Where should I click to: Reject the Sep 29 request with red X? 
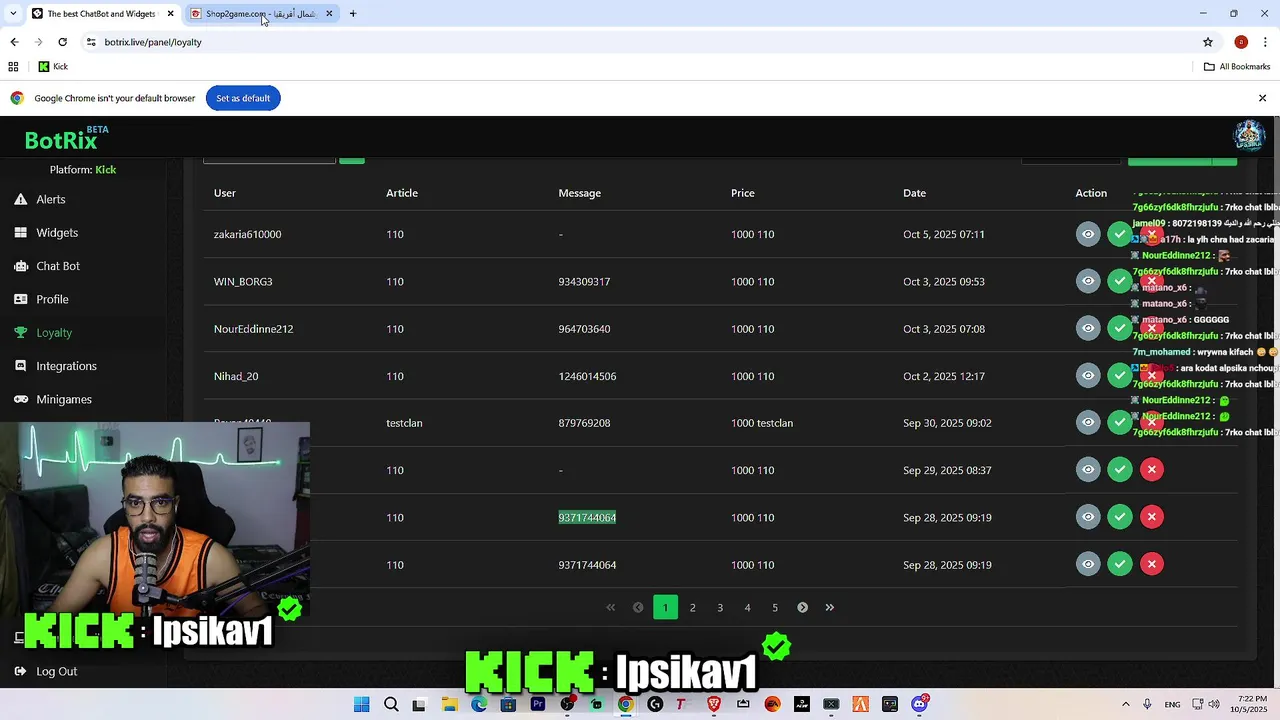pyautogui.click(x=1152, y=469)
